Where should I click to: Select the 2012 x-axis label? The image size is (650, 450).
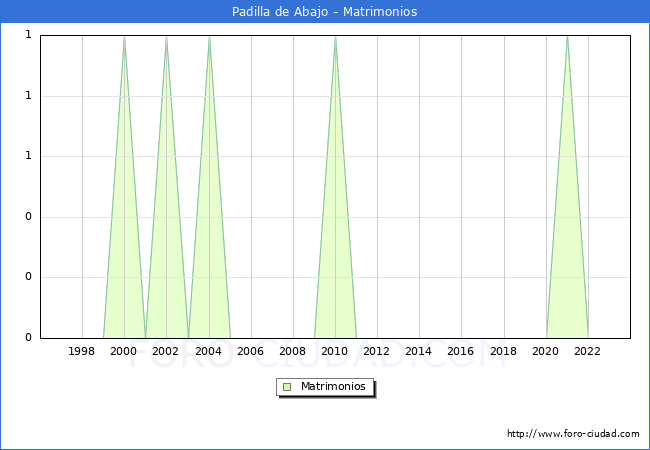pos(377,351)
